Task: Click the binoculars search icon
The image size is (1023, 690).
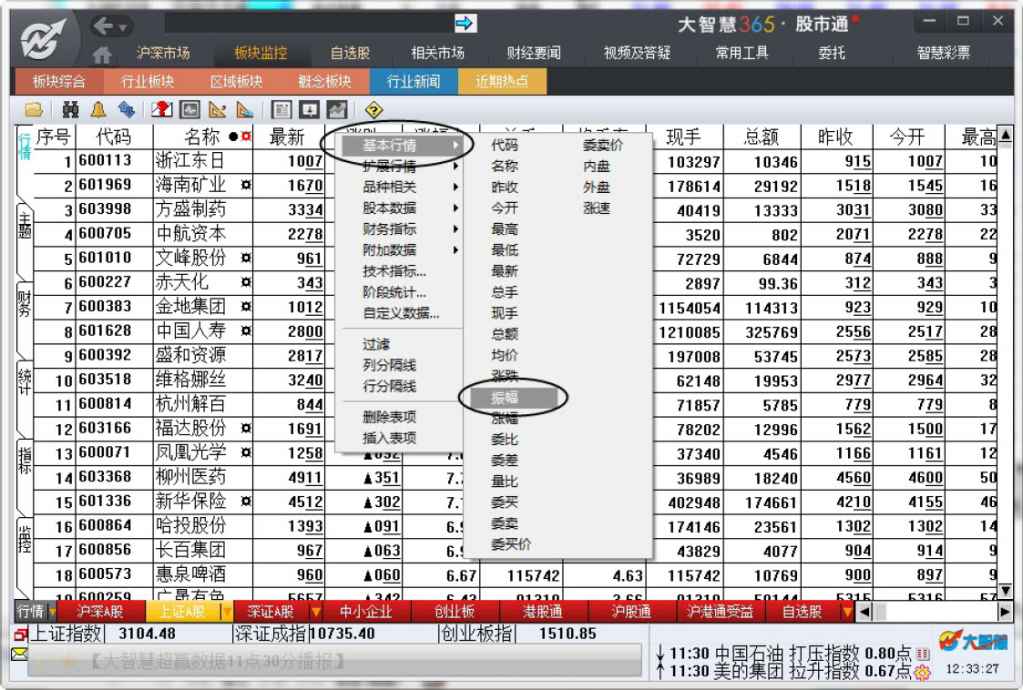Action: coord(70,110)
